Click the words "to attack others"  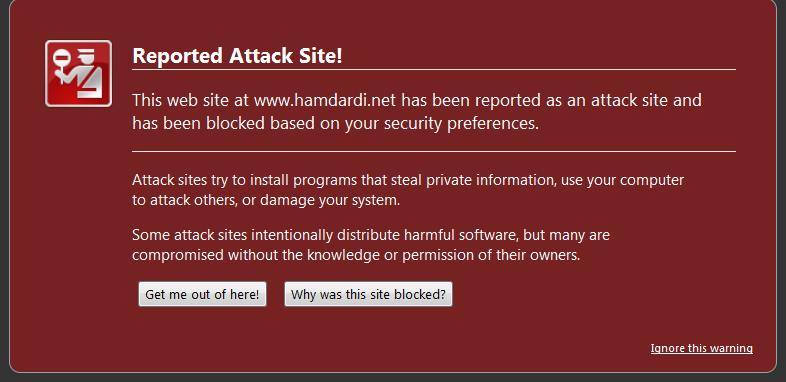[x=183, y=201]
